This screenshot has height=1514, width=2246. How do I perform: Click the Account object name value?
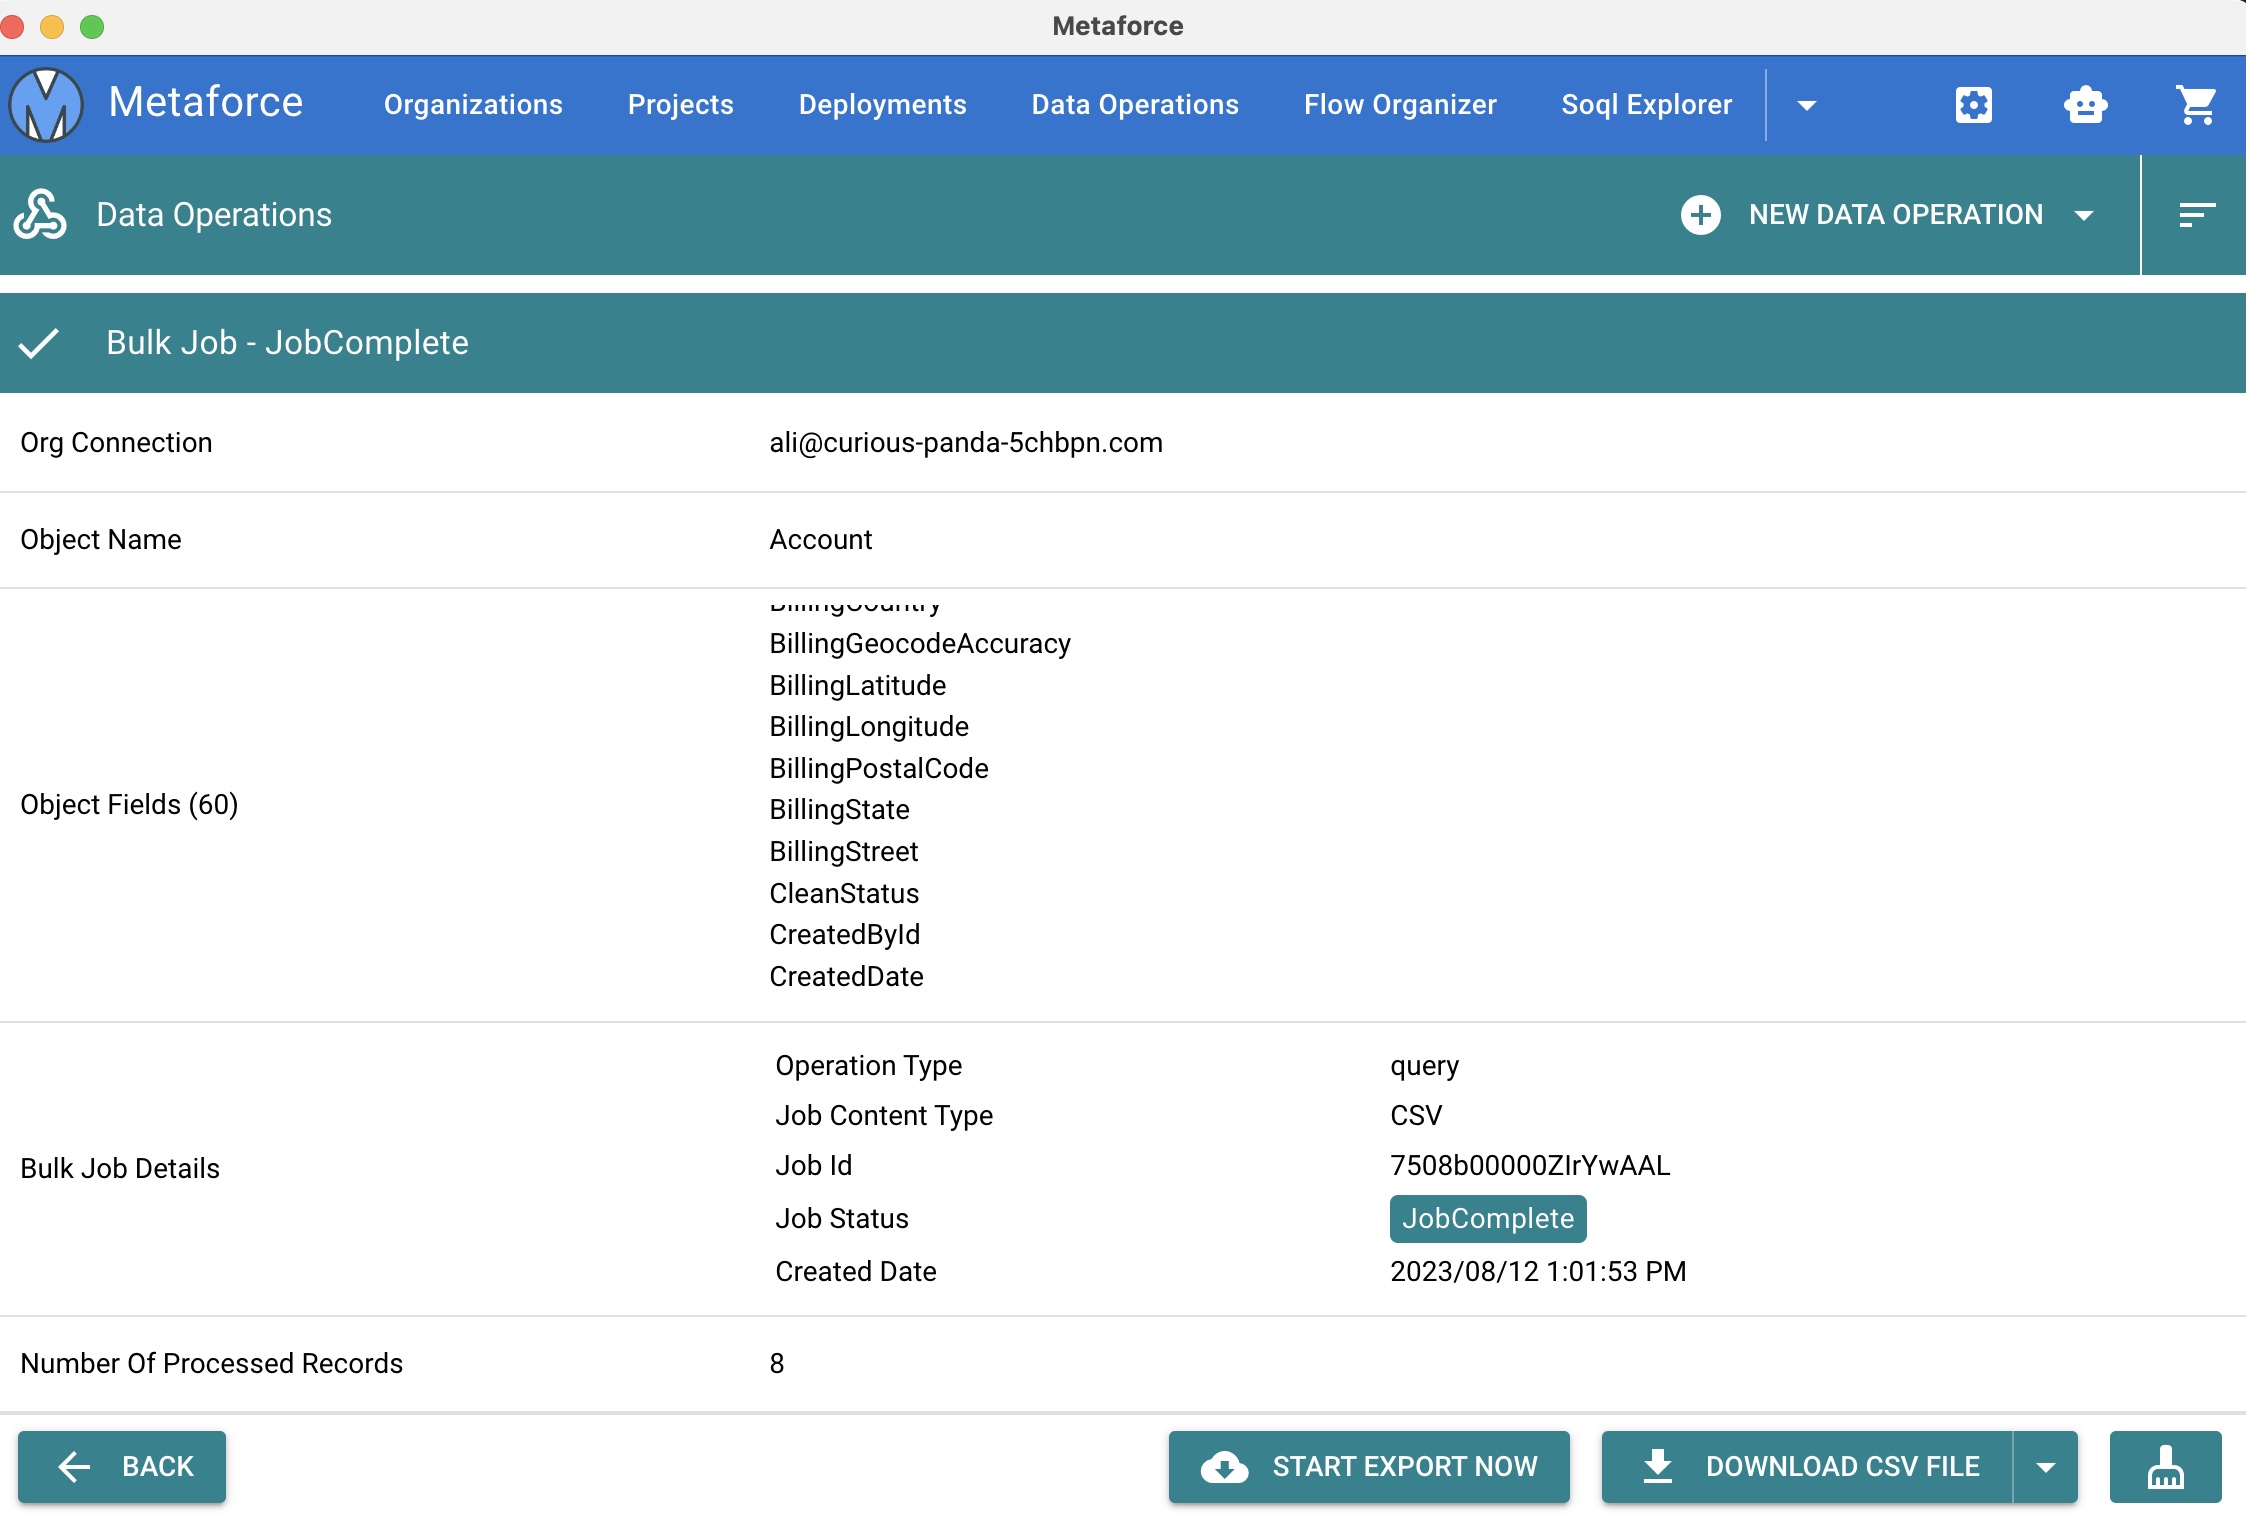tap(820, 540)
